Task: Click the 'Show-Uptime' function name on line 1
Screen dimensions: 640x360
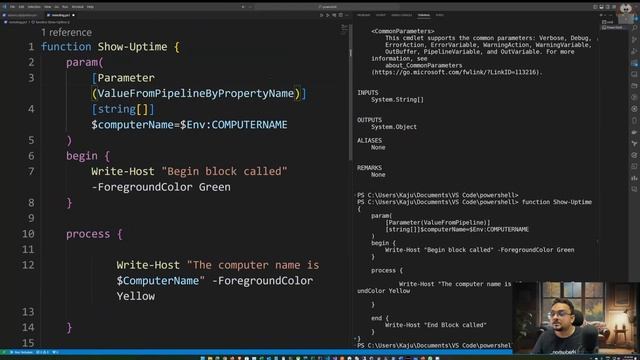Action: pyautogui.click(x=132, y=47)
